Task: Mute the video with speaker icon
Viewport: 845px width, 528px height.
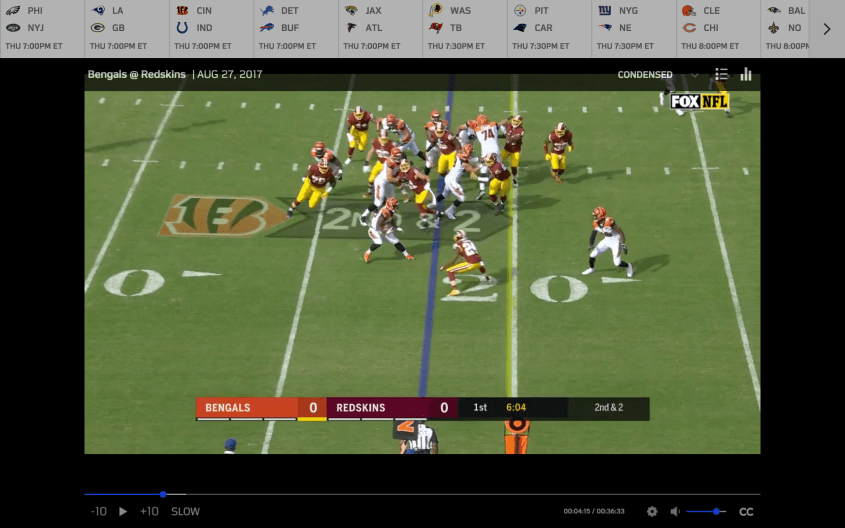Action: click(675, 511)
